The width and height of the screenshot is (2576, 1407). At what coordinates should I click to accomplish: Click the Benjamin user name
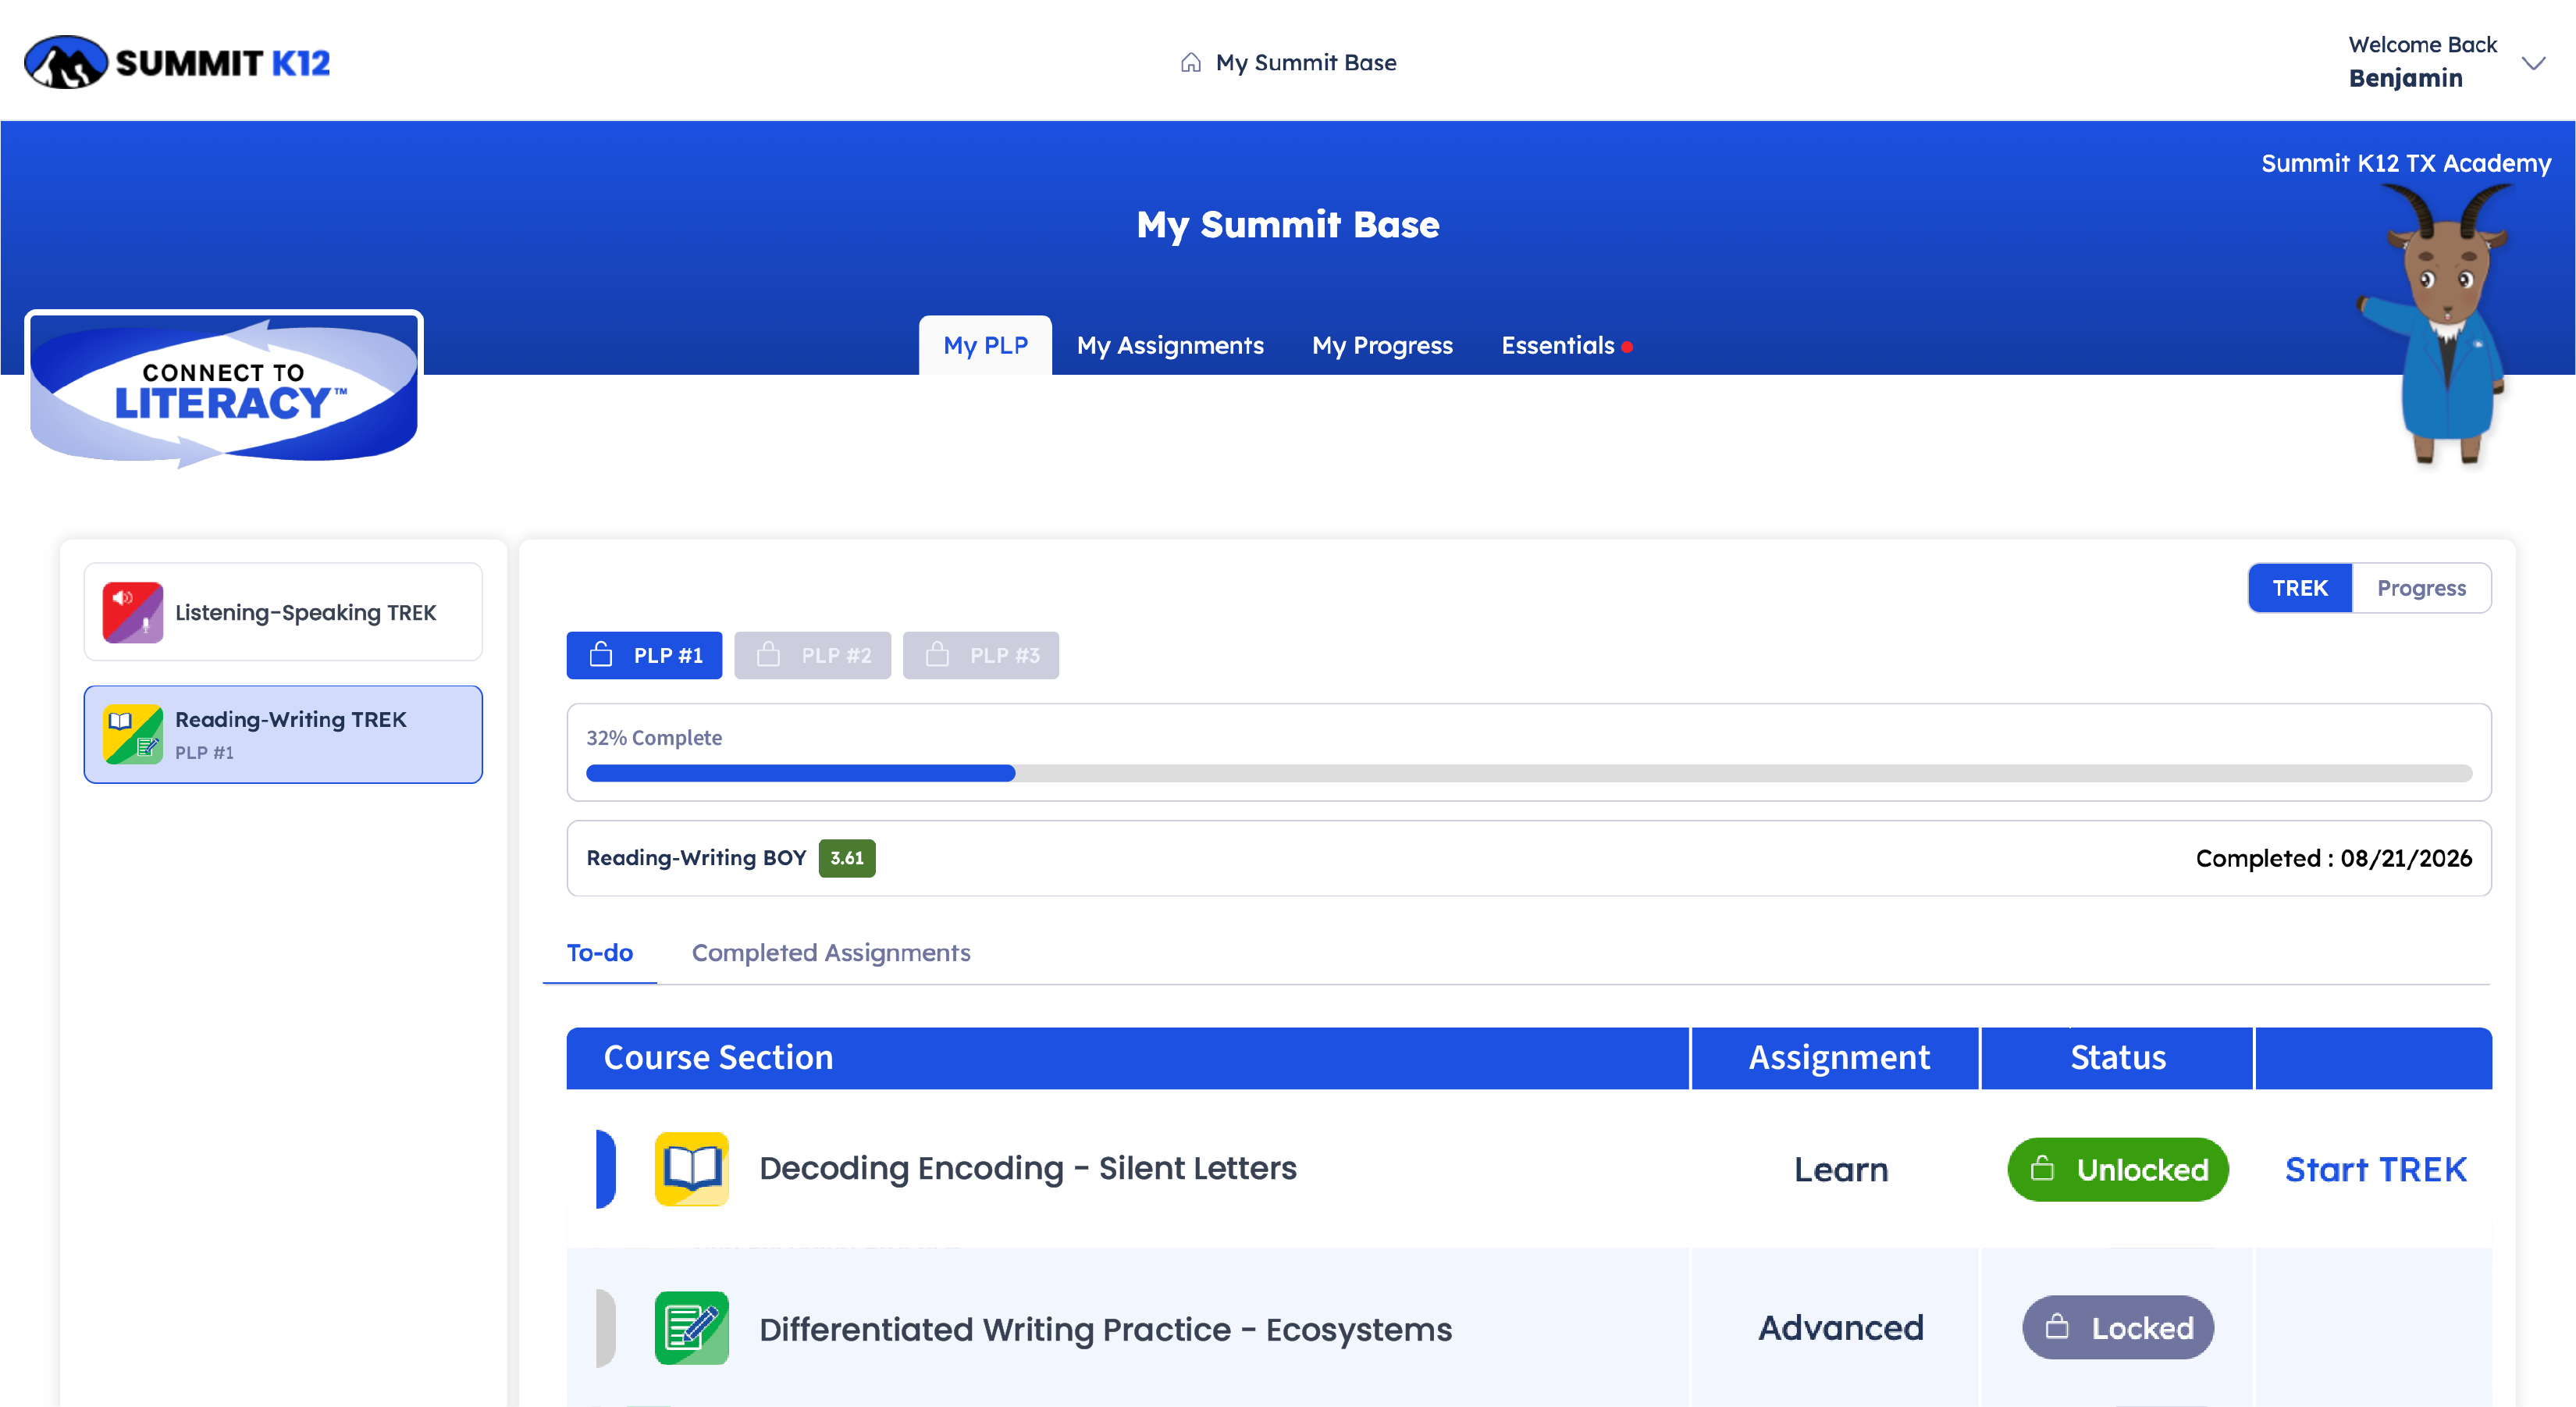coord(2405,78)
